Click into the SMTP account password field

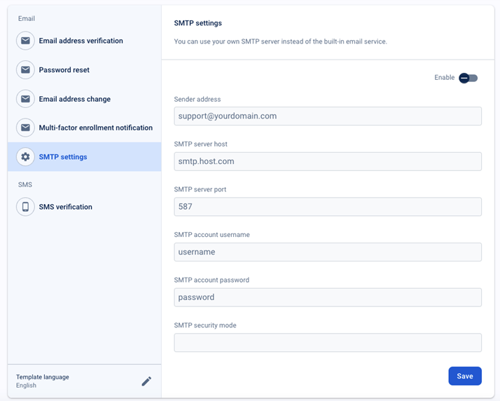tap(328, 297)
